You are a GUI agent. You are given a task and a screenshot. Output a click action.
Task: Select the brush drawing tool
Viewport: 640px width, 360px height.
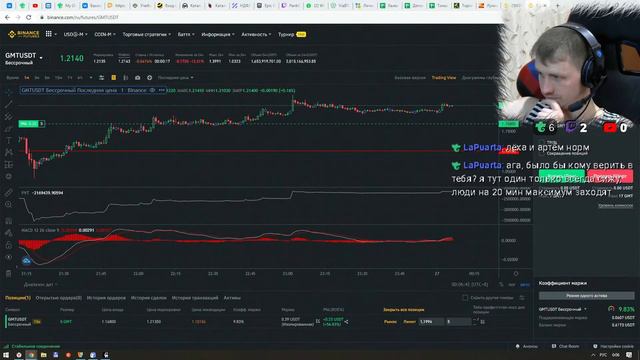9,129
